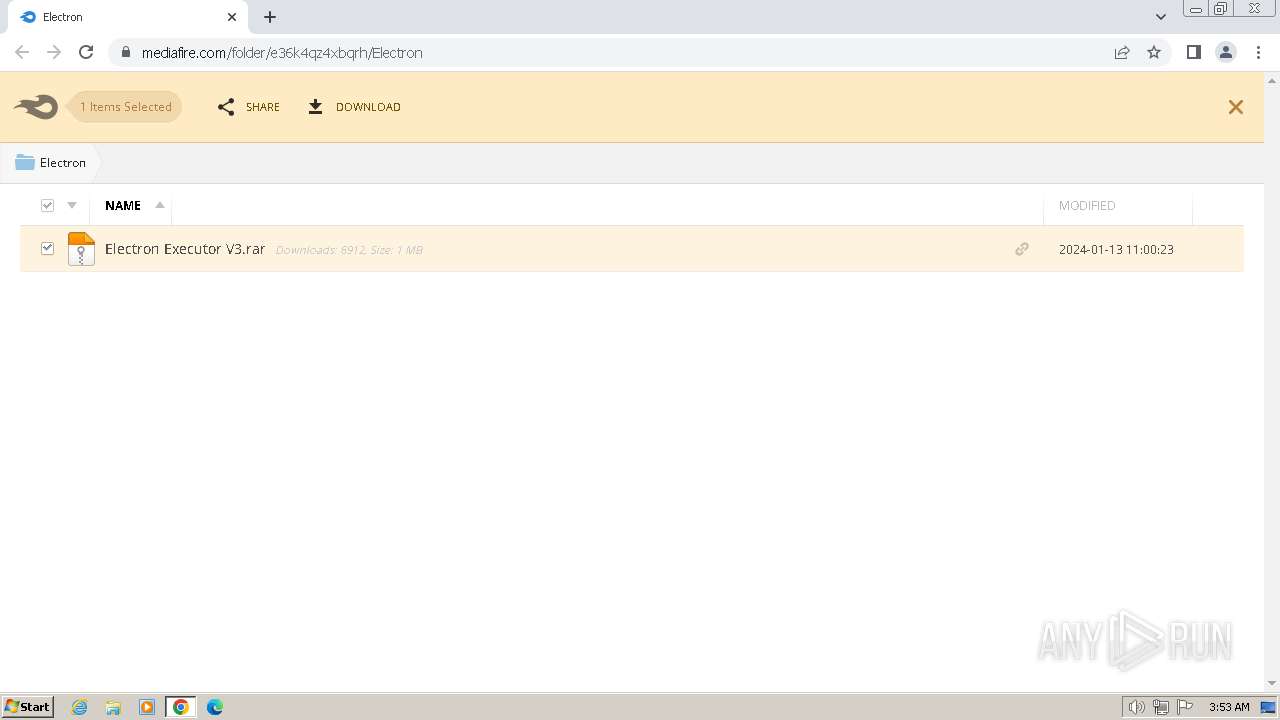
Task: Focus the address bar URL
Action: [282, 53]
